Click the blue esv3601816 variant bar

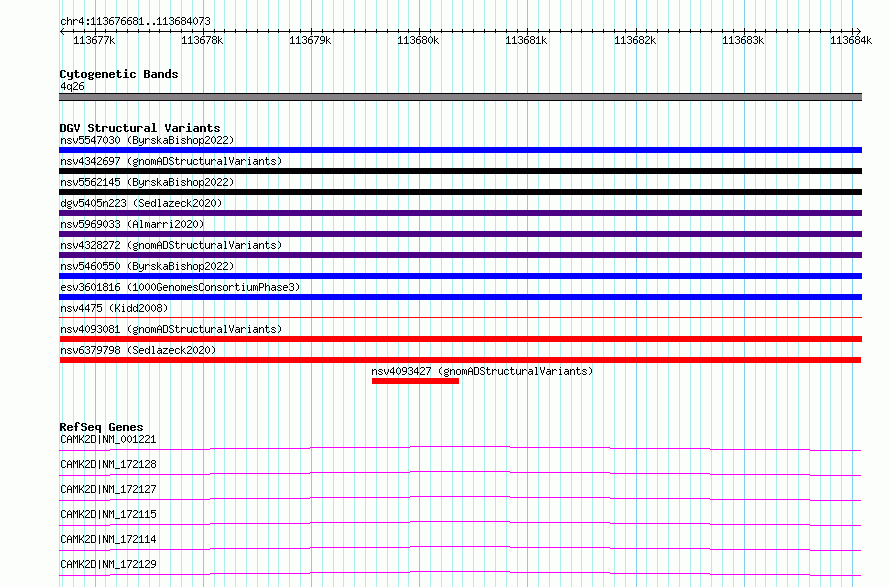click(x=460, y=297)
